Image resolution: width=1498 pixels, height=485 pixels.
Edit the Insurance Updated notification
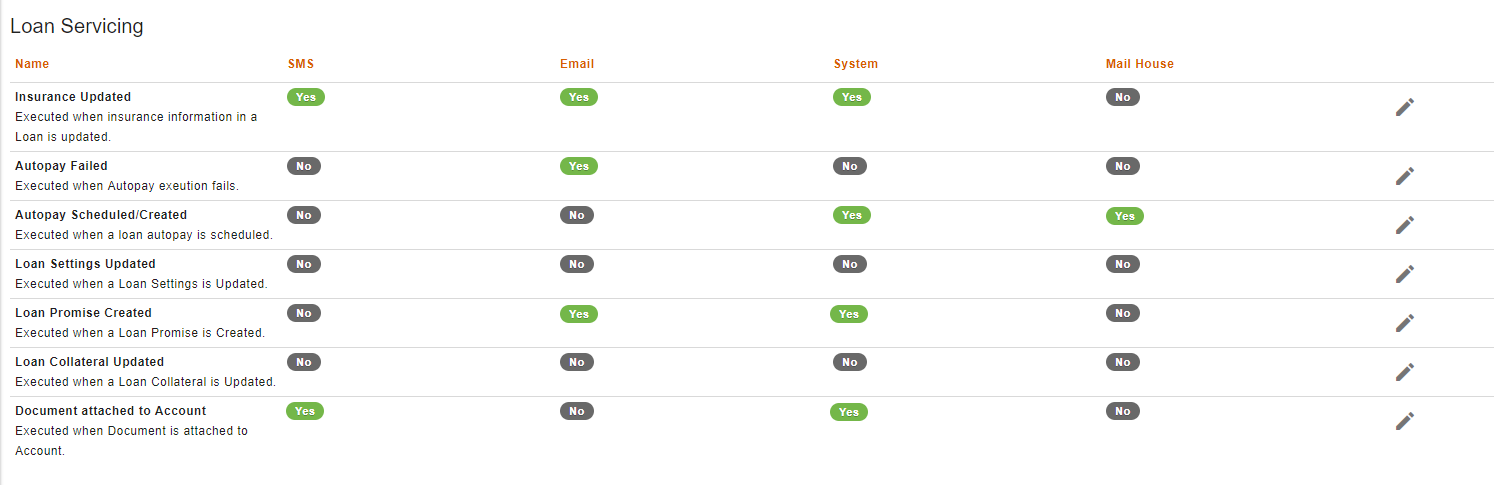coord(1405,107)
